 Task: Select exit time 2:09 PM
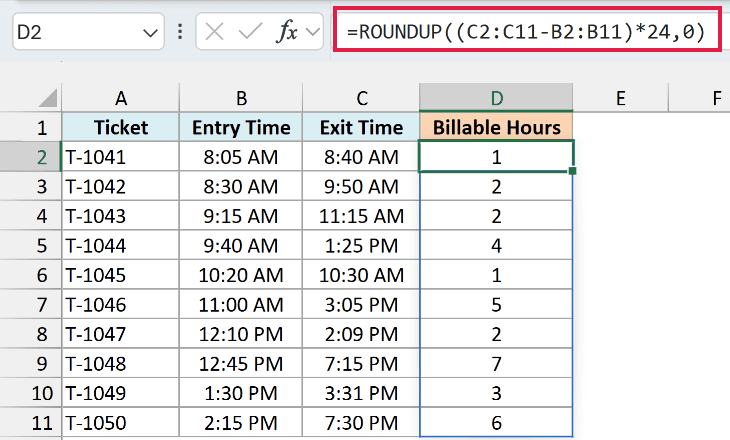(361, 334)
